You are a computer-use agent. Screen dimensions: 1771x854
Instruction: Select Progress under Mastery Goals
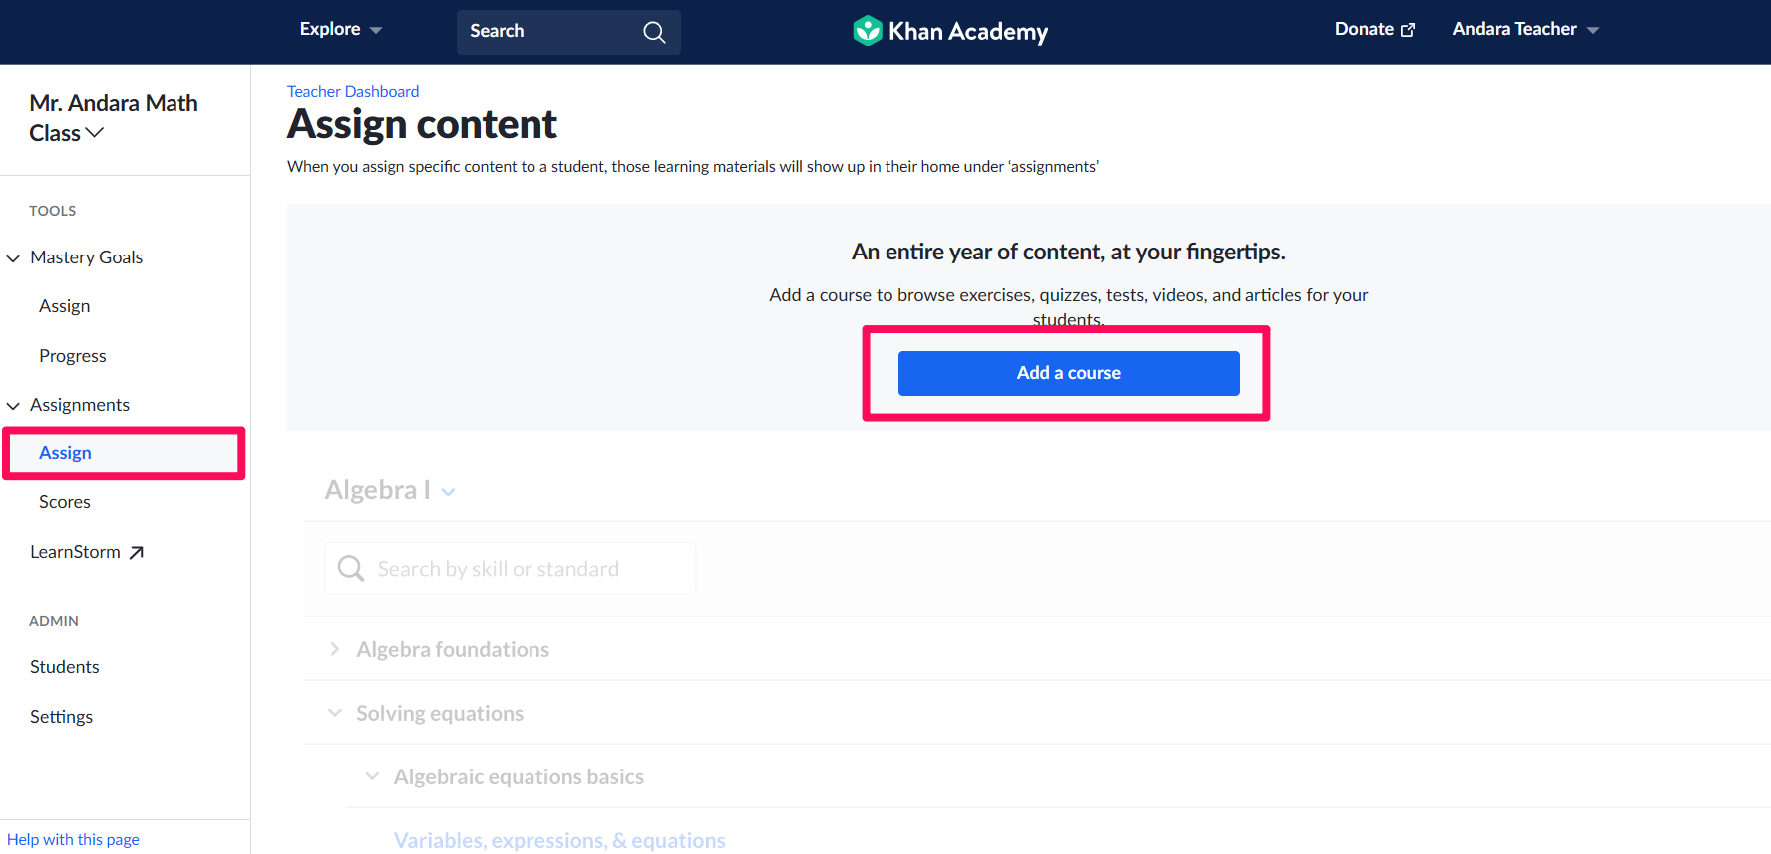coord(73,356)
